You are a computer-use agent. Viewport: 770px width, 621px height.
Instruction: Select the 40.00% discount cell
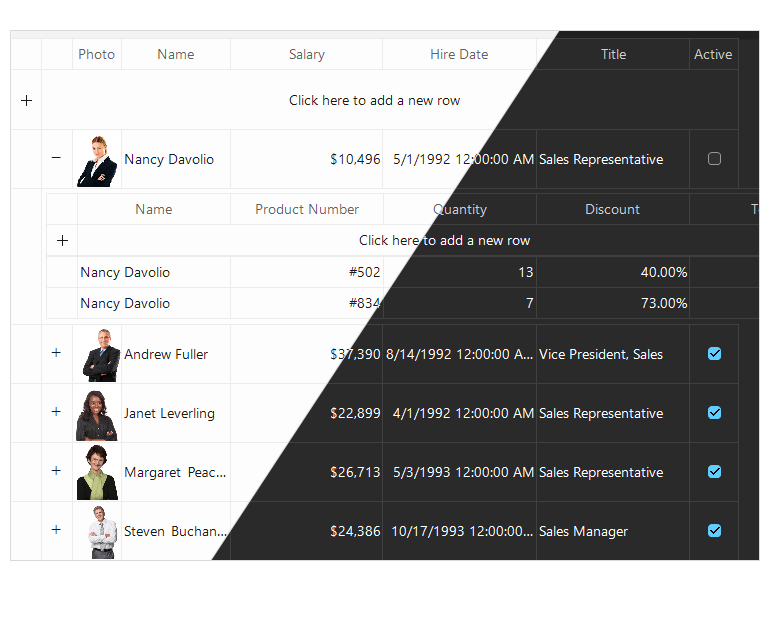613,272
